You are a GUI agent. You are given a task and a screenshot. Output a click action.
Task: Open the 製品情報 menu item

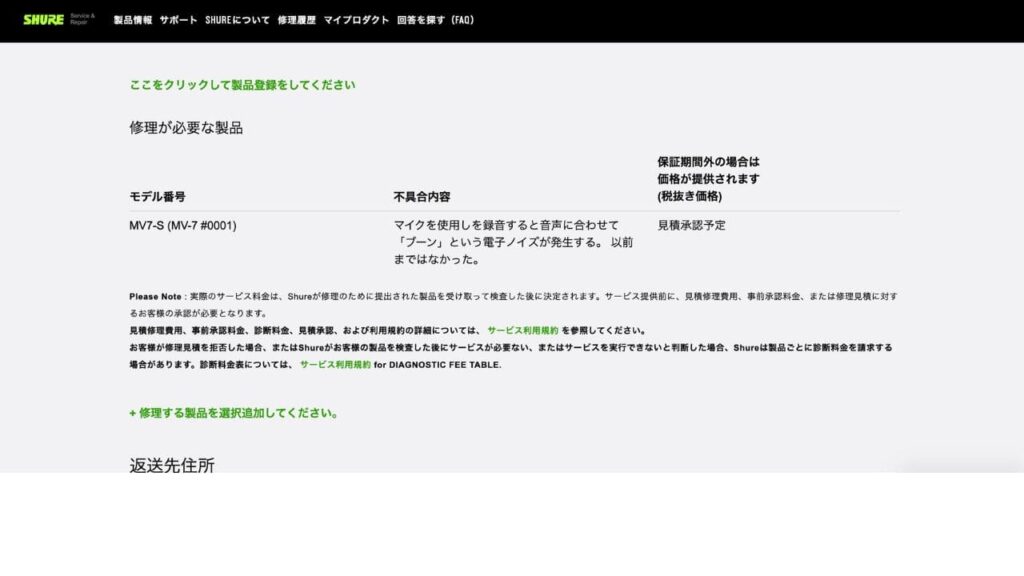(x=133, y=20)
